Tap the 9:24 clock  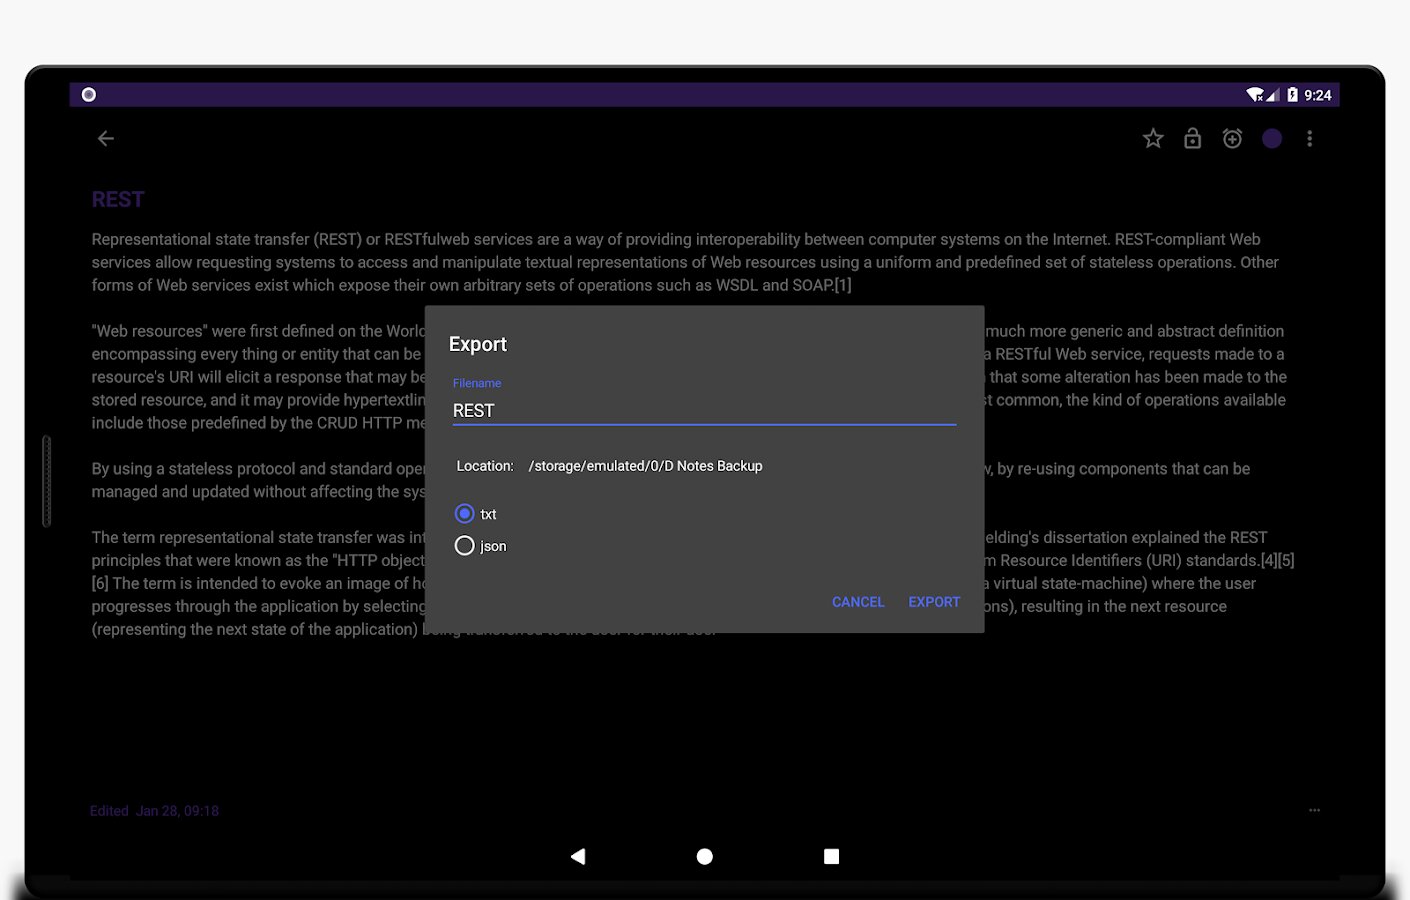pos(1318,95)
